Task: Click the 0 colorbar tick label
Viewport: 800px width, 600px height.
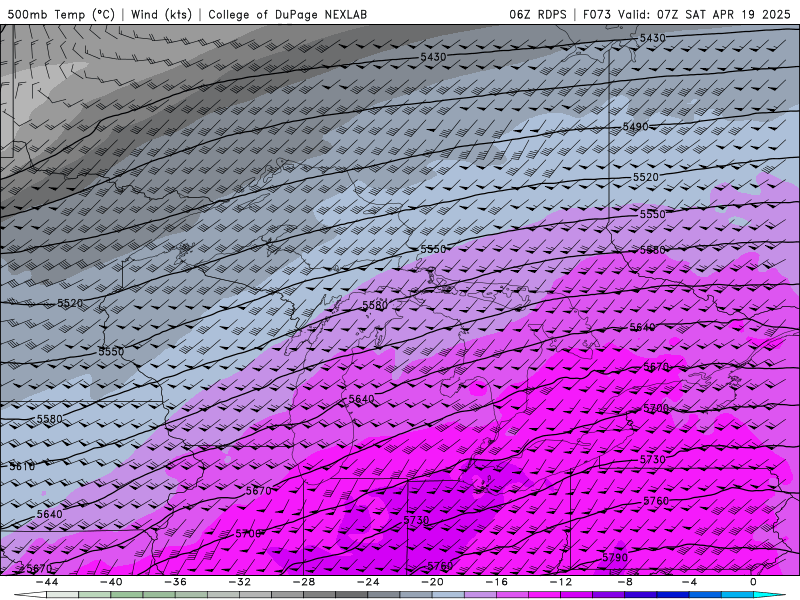Action: 753,582
